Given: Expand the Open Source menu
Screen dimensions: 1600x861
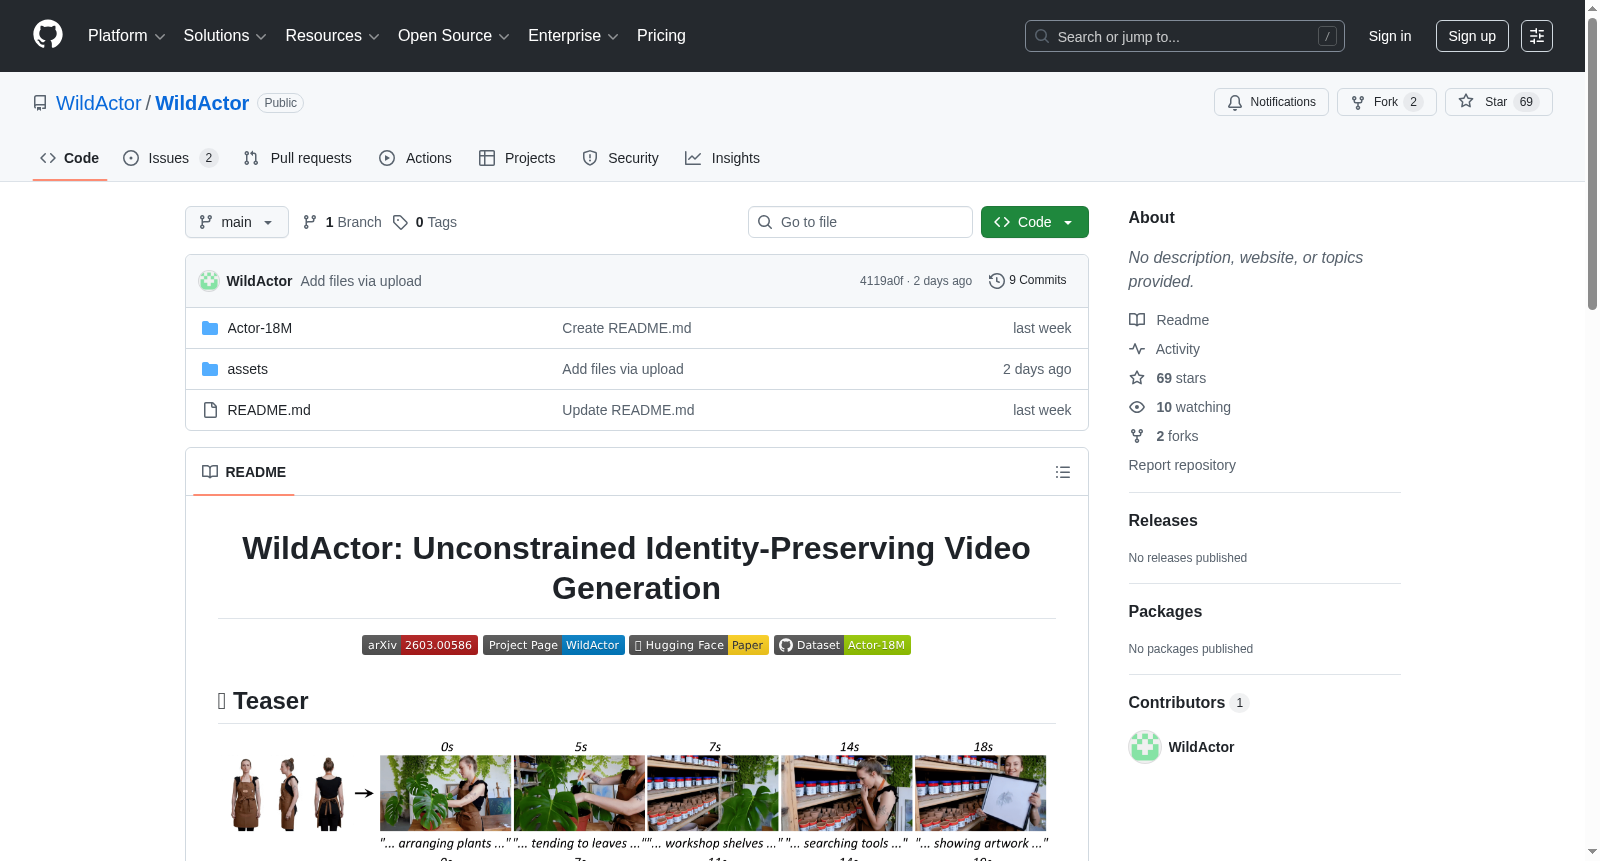Looking at the screenshot, I should tap(454, 36).
